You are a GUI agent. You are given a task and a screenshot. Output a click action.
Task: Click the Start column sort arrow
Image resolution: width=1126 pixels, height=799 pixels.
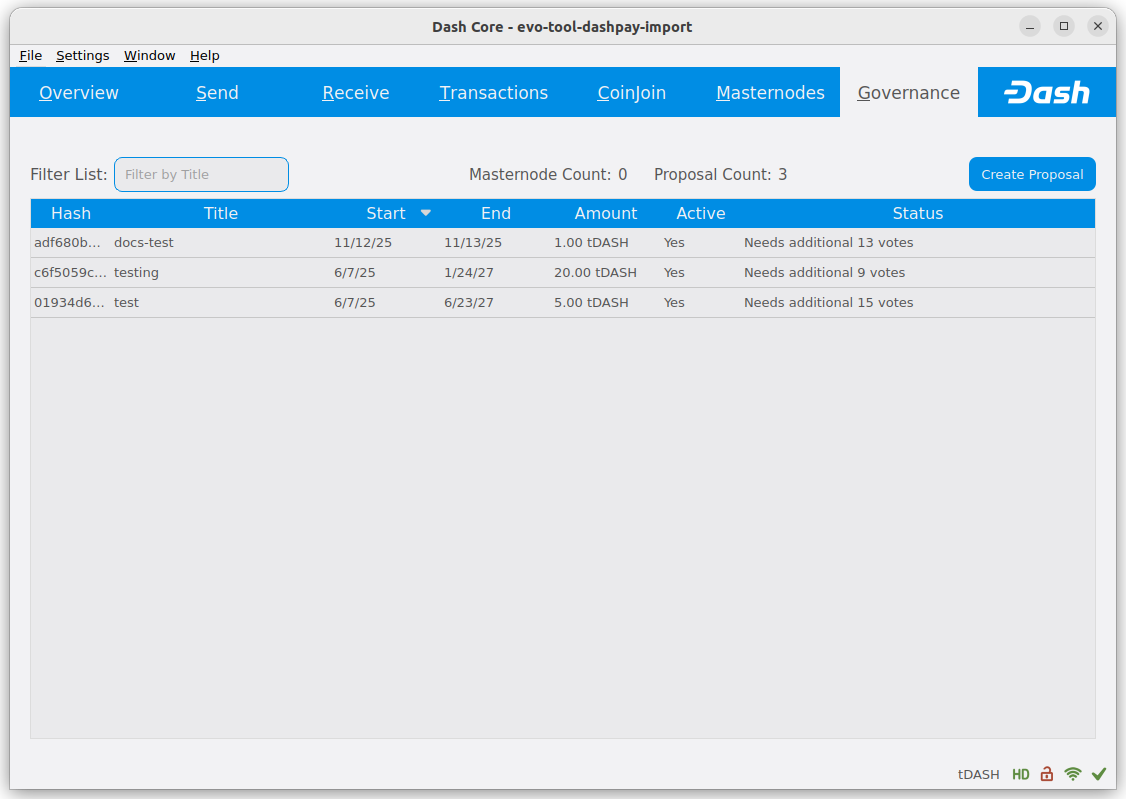(426, 213)
